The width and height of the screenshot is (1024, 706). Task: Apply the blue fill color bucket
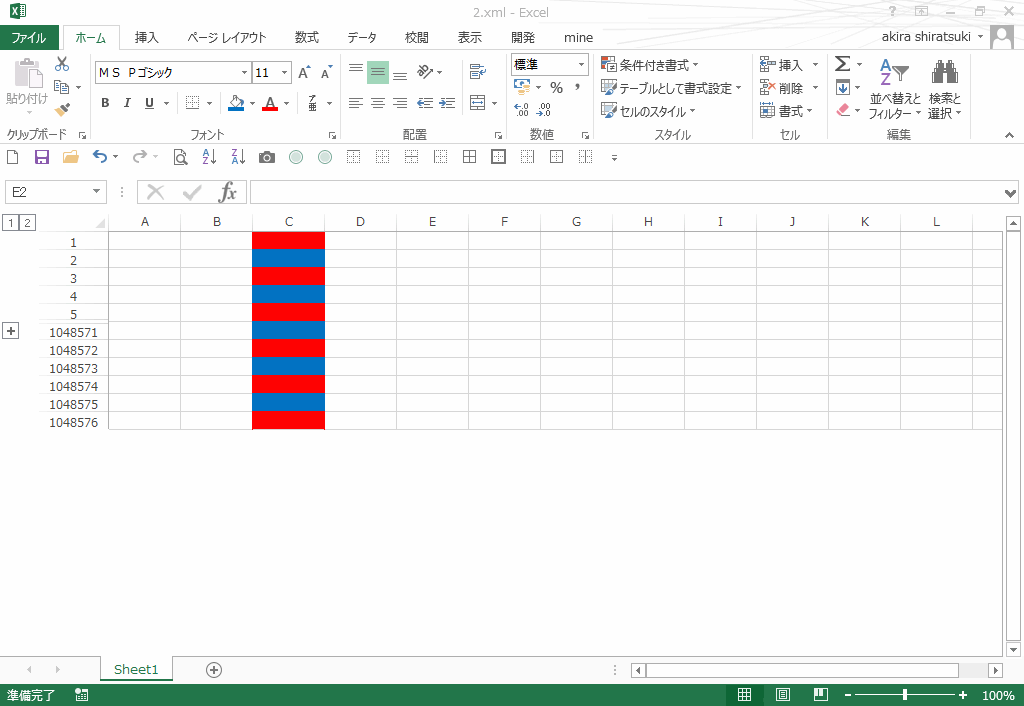pos(236,103)
